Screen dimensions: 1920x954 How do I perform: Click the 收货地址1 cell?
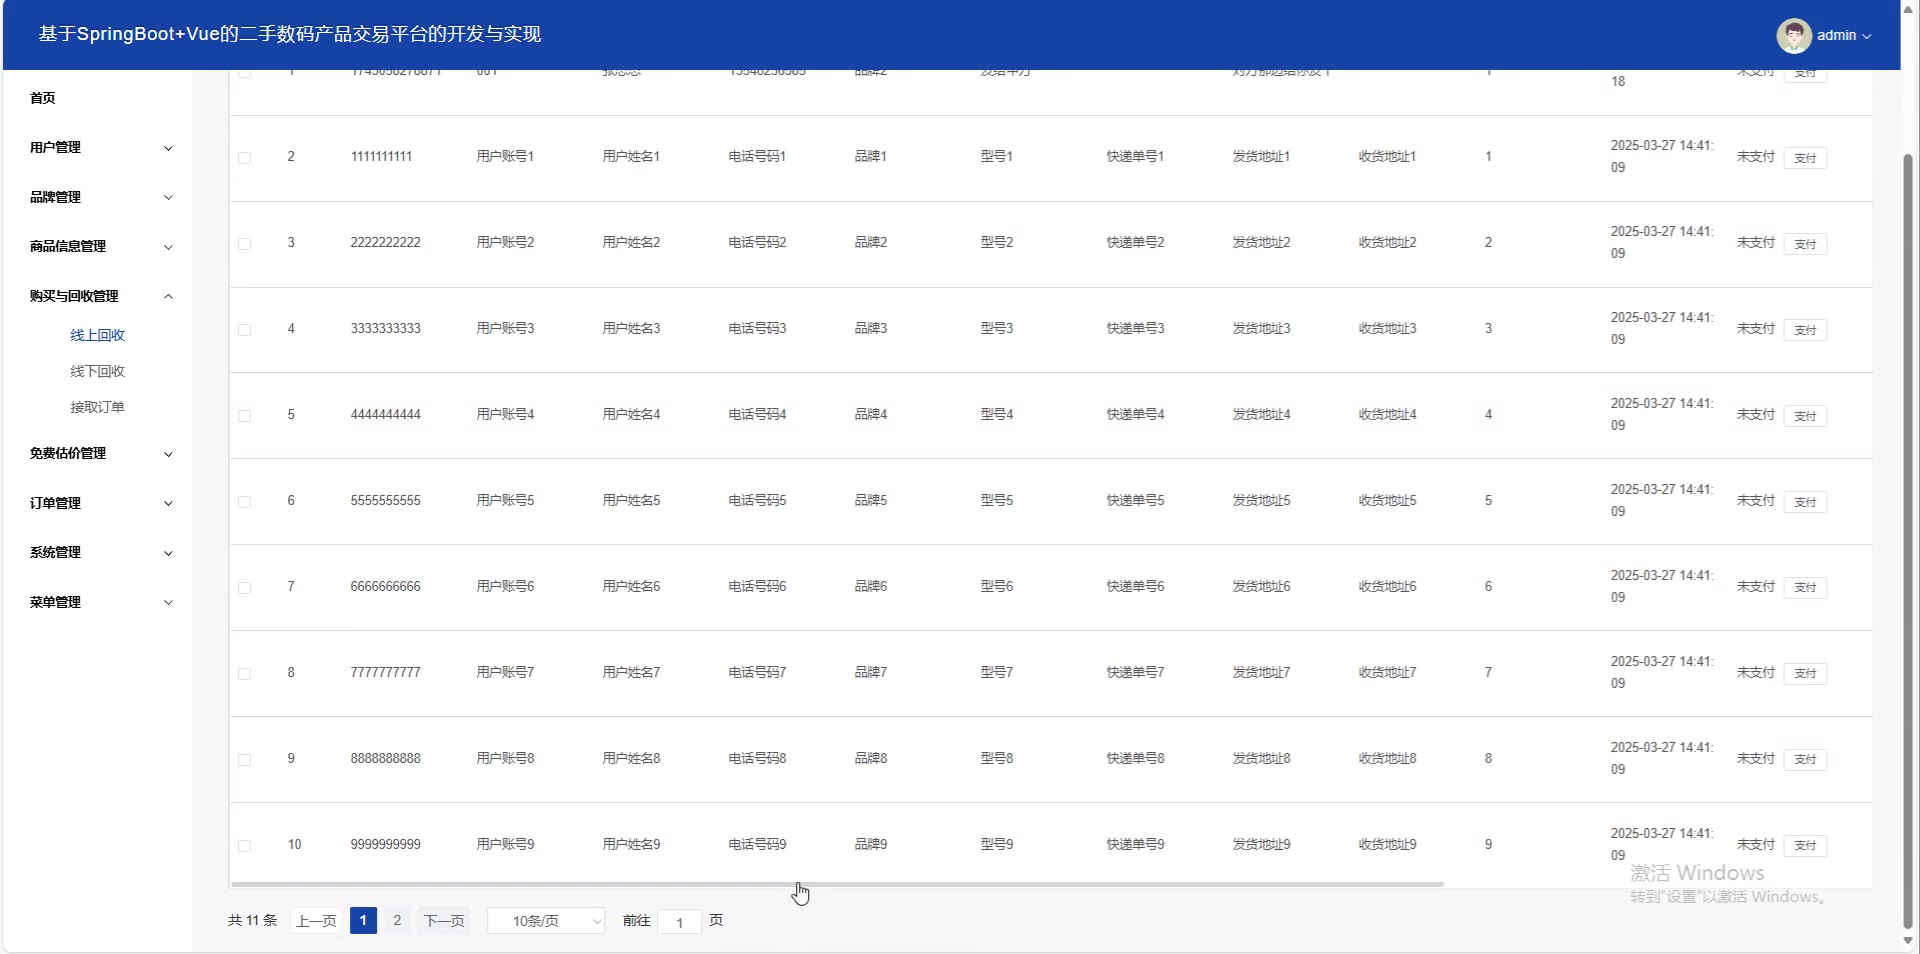(x=1387, y=157)
